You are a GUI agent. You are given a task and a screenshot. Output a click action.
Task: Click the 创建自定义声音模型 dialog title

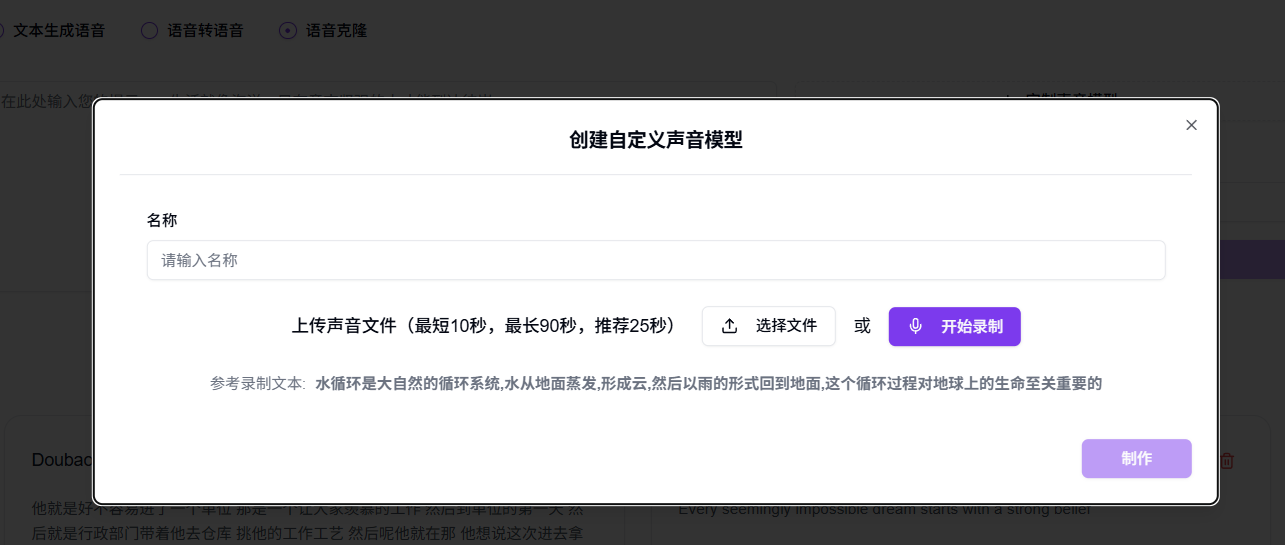coord(656,139)
